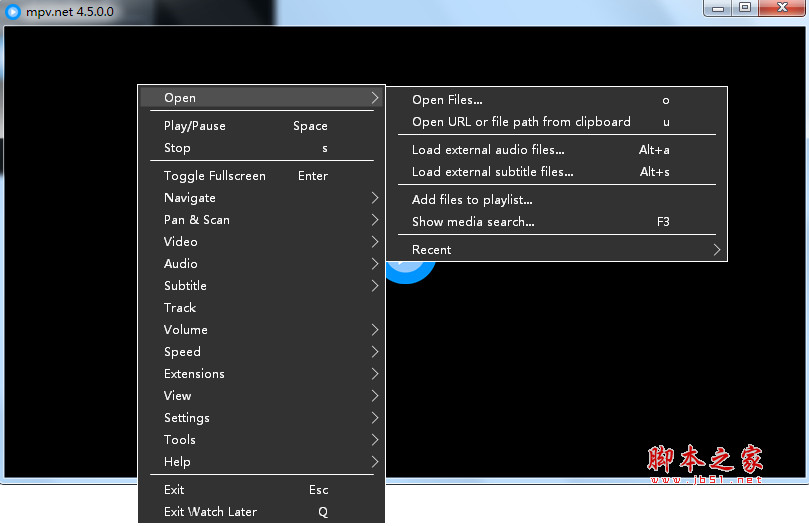
Task: Expand the Help submenu
Action: (x=262, y=462)
